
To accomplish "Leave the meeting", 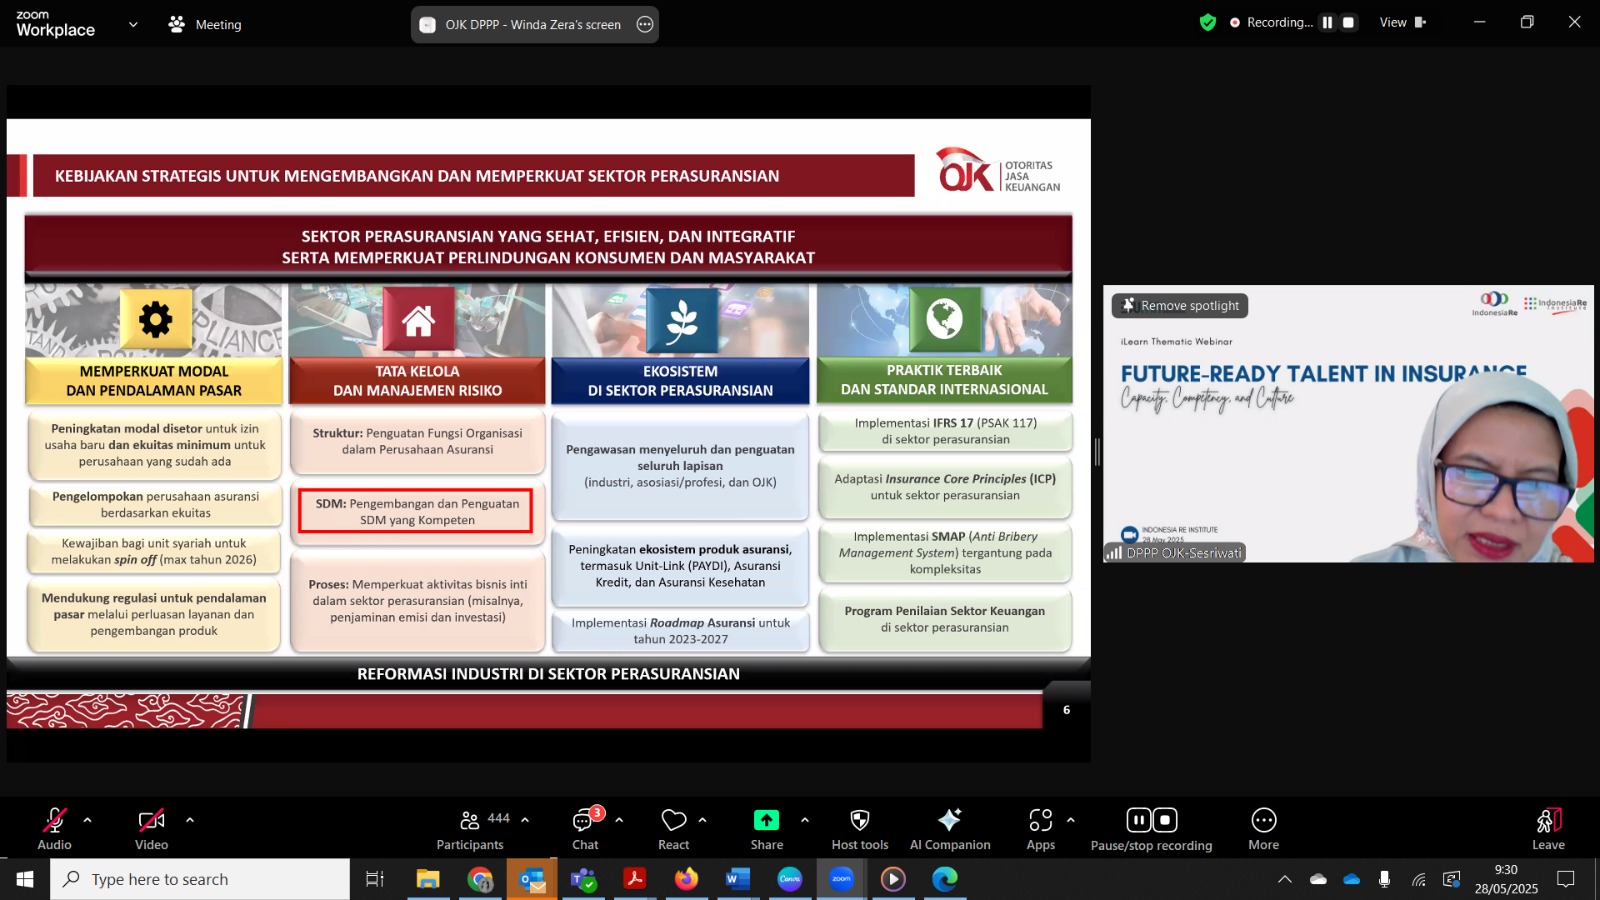I will (x=1548, y=829).
